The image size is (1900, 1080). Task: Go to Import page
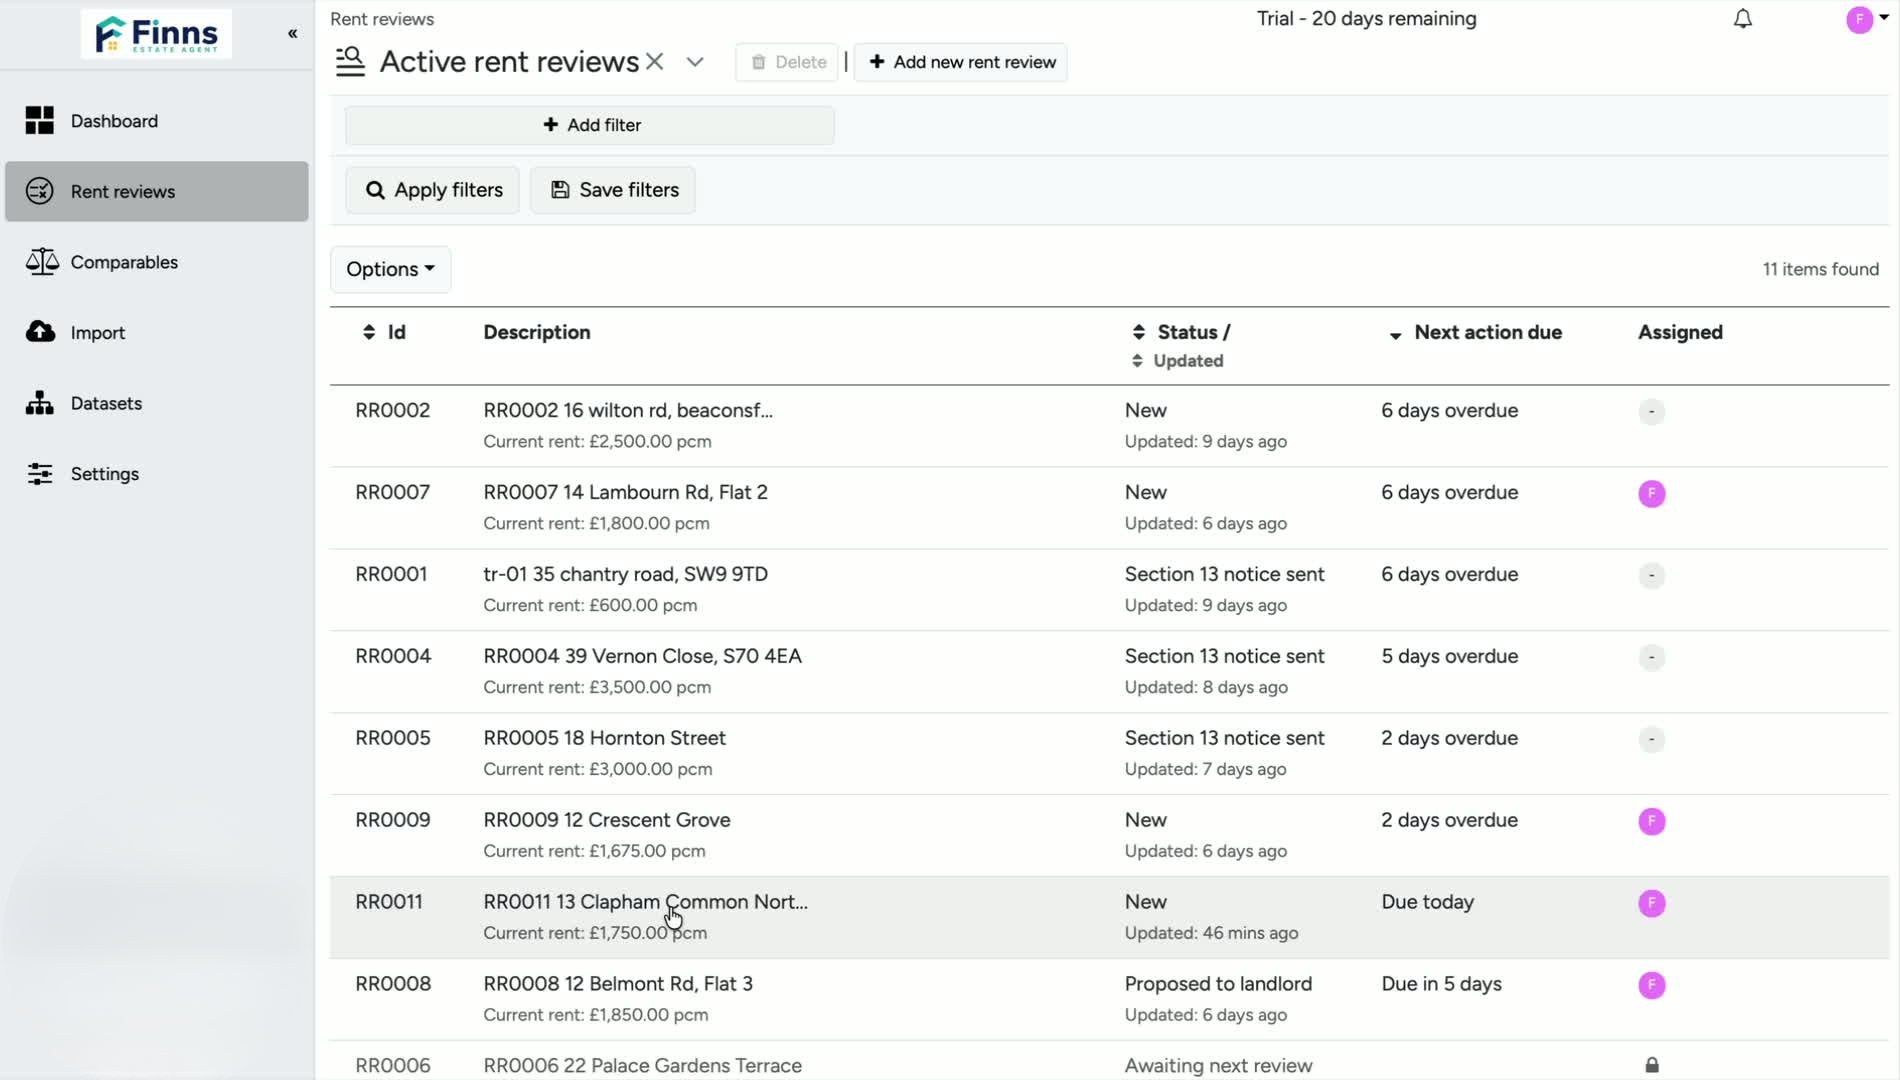click(x=157, y=333)
